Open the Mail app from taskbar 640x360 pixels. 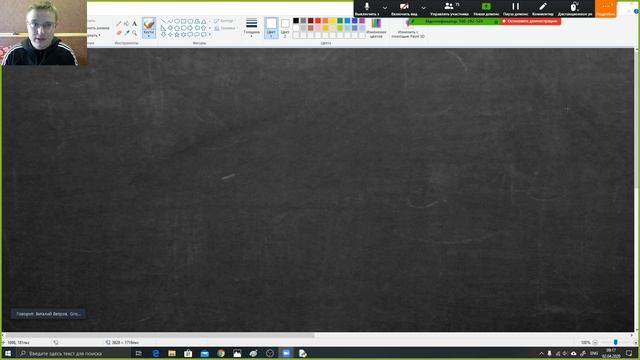click(x=204, y=353)
